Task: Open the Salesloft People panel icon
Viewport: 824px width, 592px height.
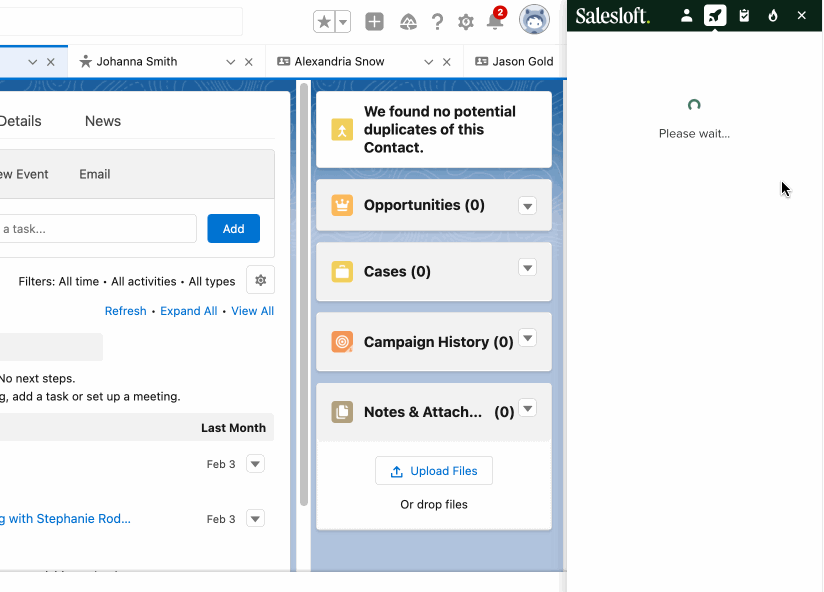Action: pyautogui.click(x=687, y=16)
